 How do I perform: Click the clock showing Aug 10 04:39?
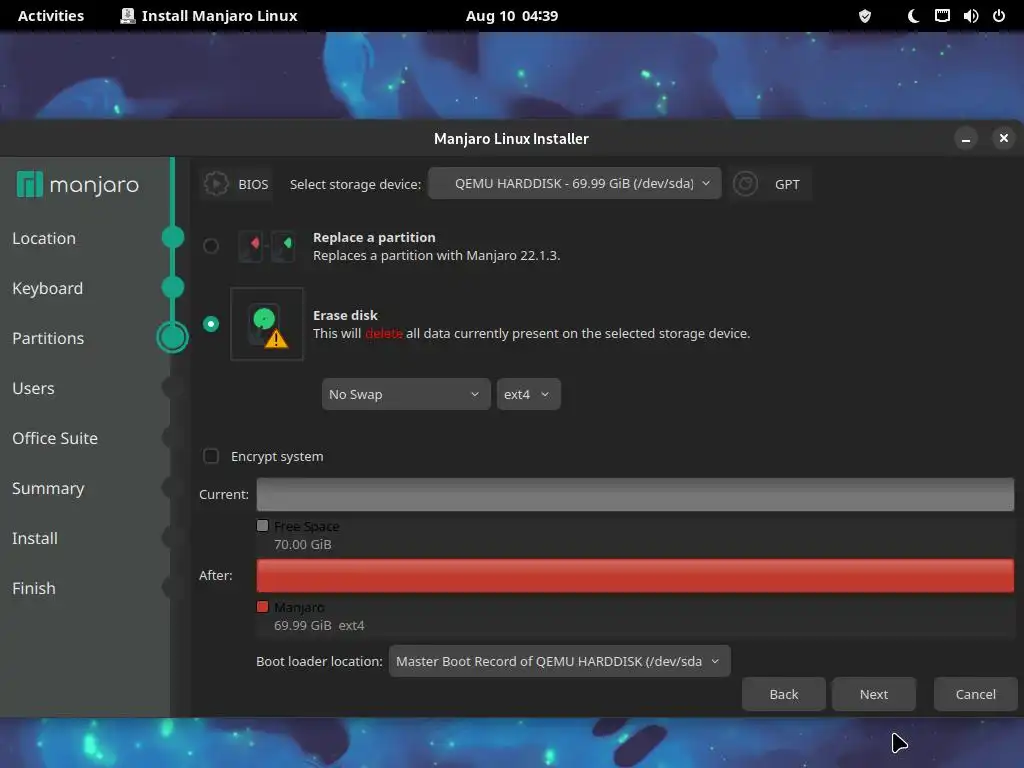(512, 16)
